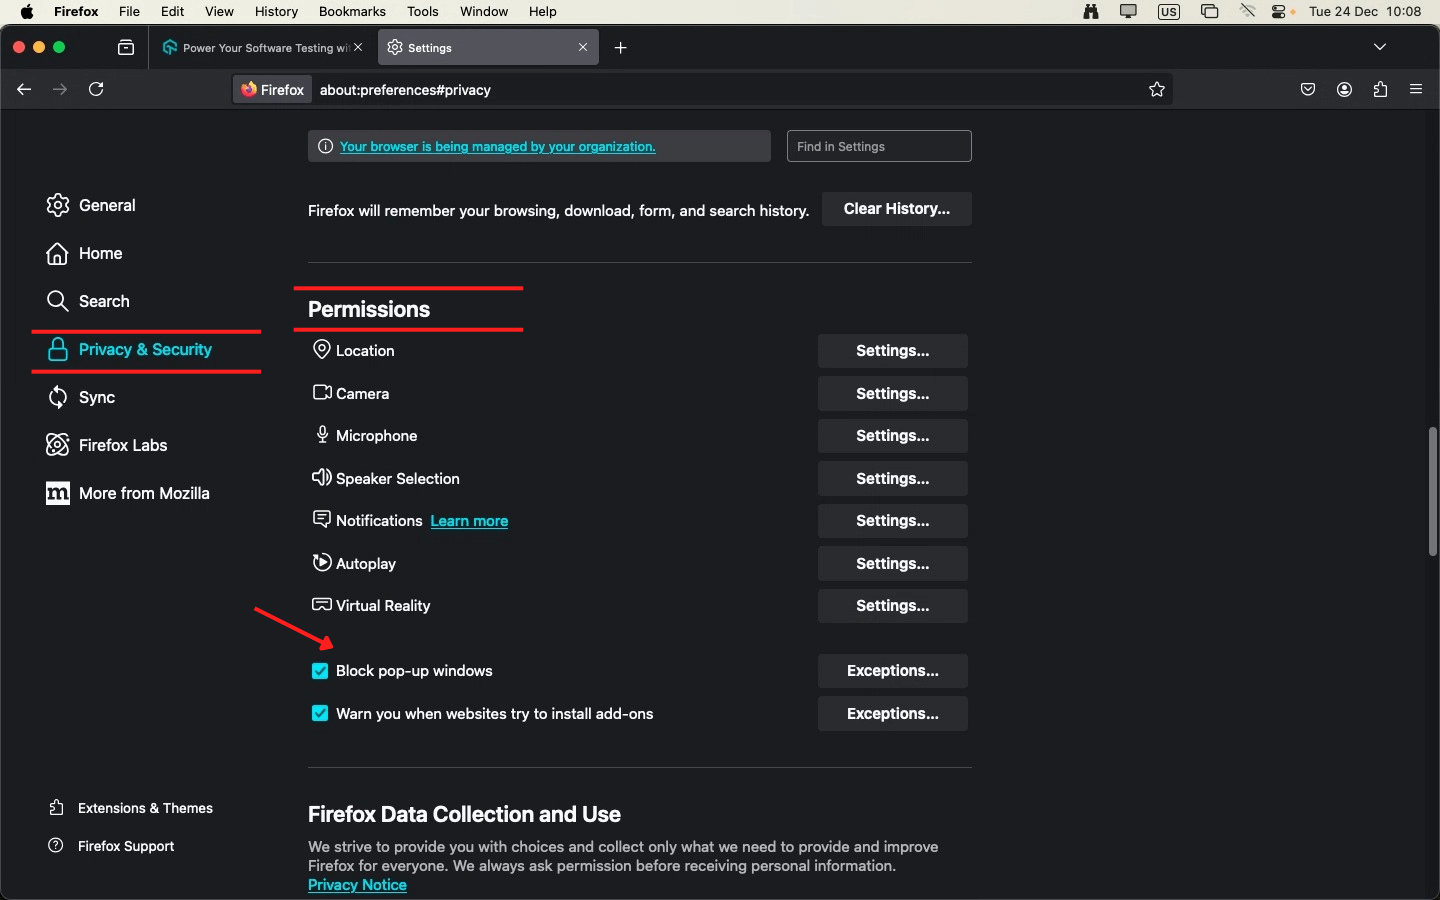The height and width of the screenshot is (900, 1440).
Task: Click the Location pin permission icon
Action: click(321, 350)
